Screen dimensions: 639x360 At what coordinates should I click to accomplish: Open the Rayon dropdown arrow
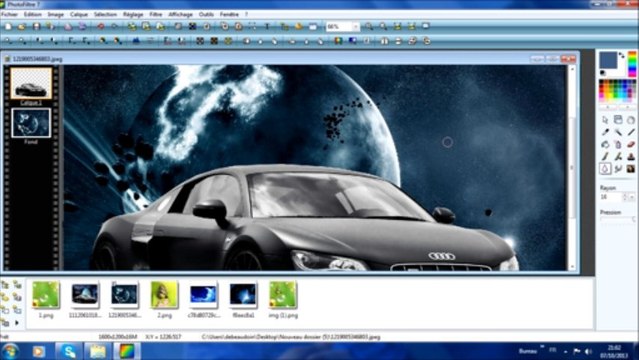(x=632, y=197)
